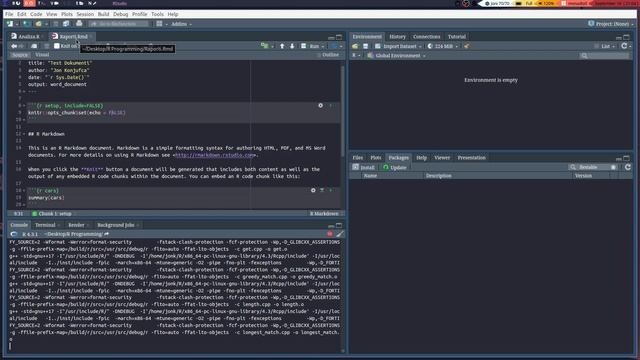Interrupt R with the red stop icon
Screen dimensions: 640x360
coord(330,234)
